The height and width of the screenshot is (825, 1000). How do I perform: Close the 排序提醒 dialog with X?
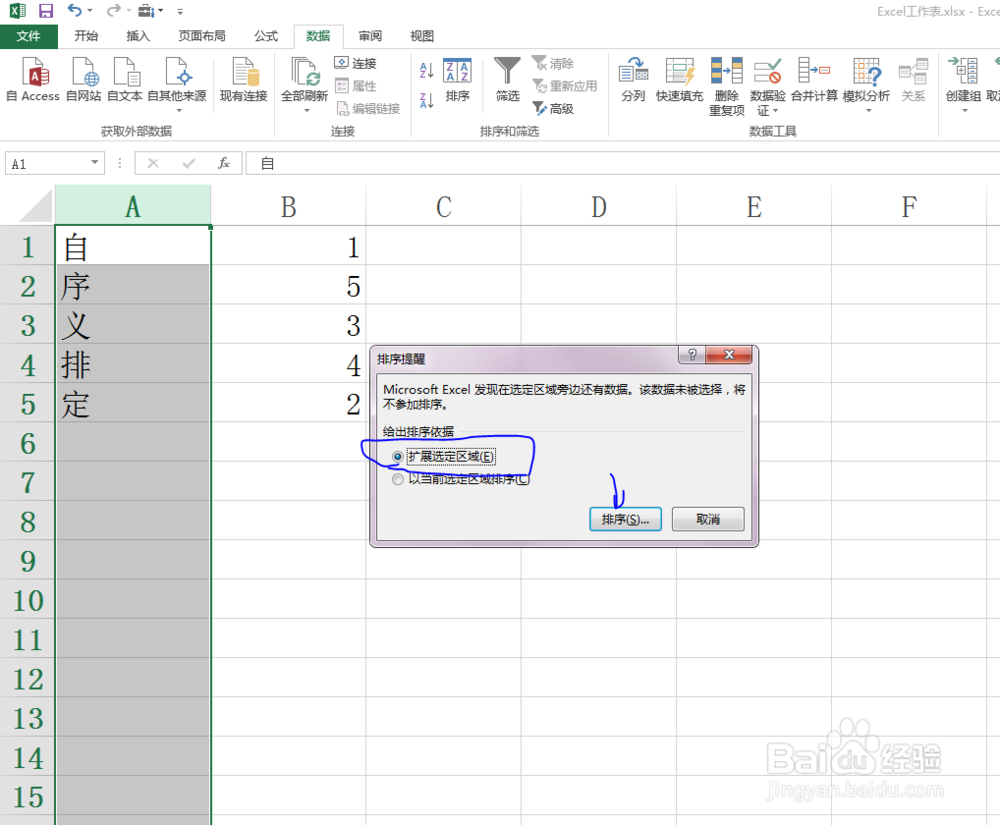tap(729, 354)
